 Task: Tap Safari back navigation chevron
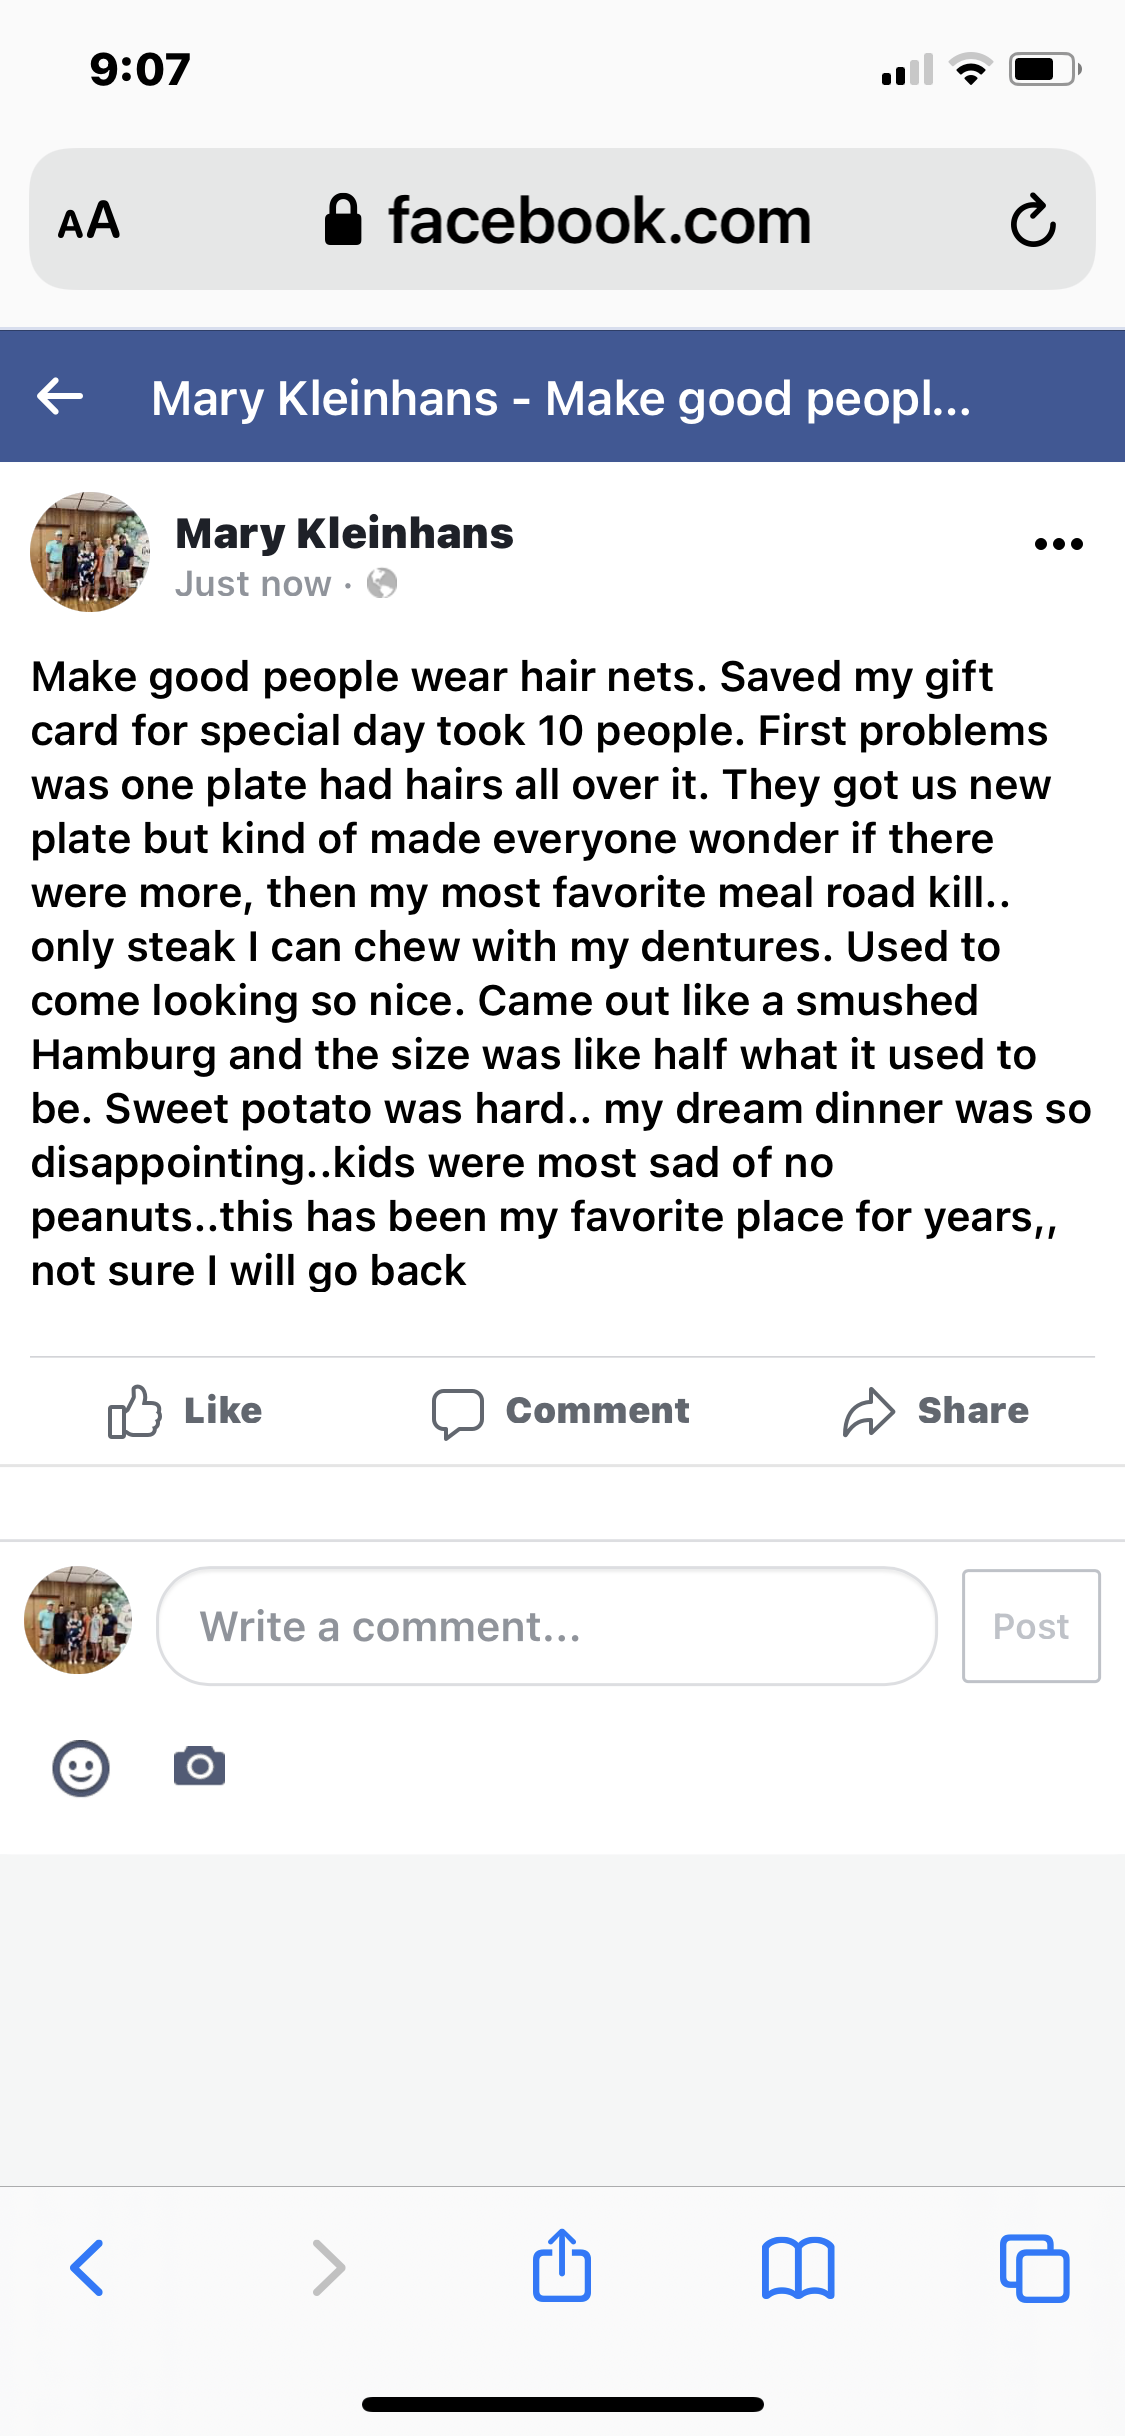tap(87, 2267)
